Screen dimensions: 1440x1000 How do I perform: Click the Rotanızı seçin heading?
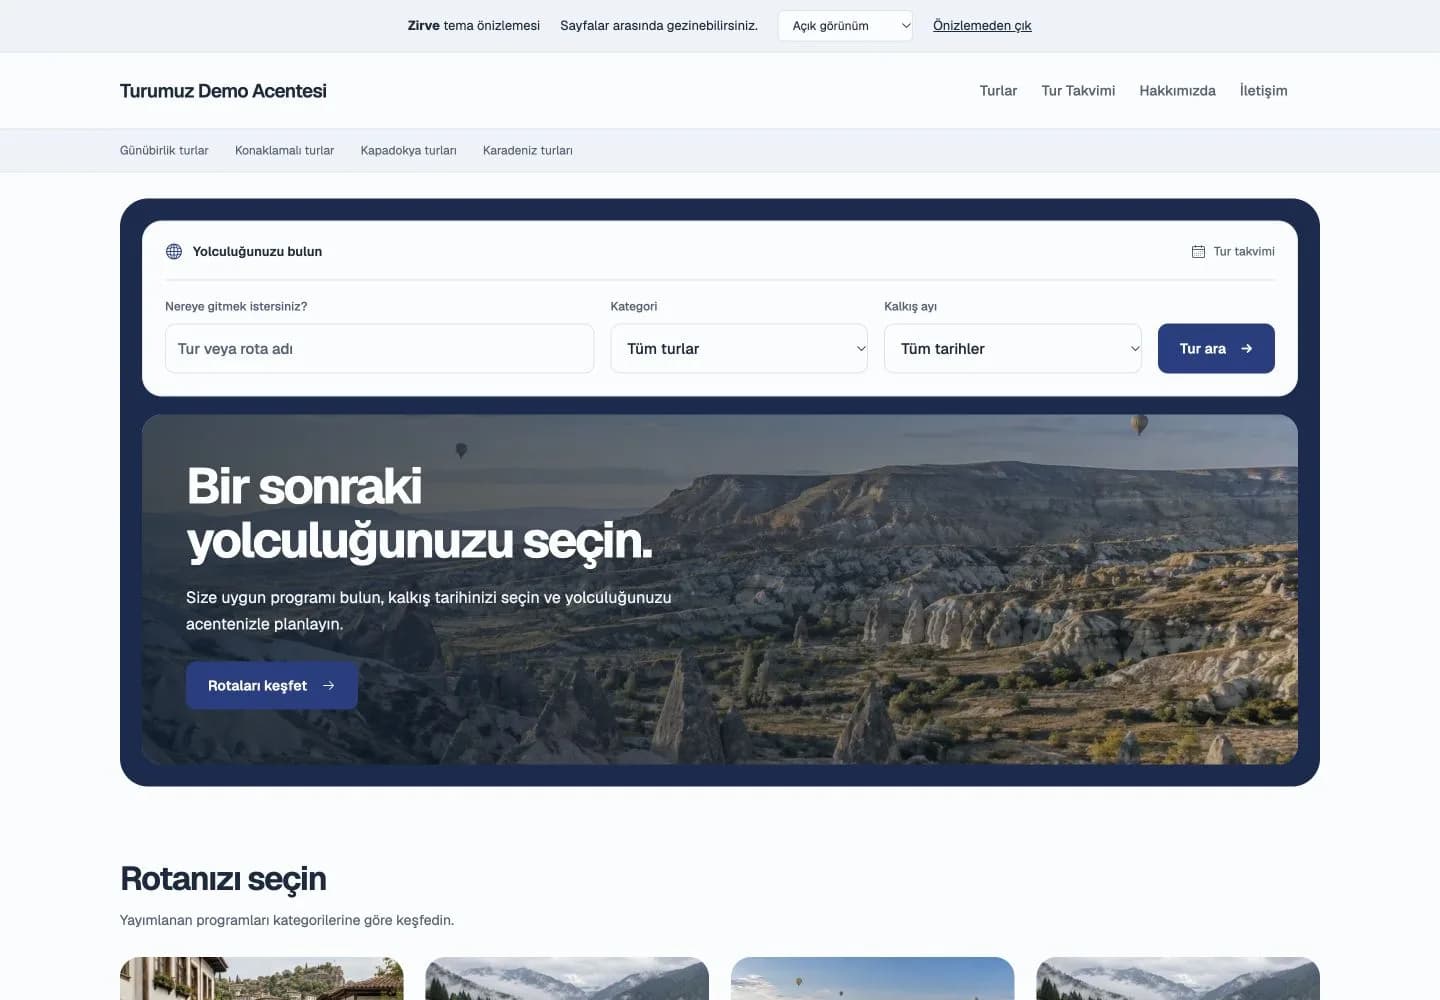click(x=223, y=878)
